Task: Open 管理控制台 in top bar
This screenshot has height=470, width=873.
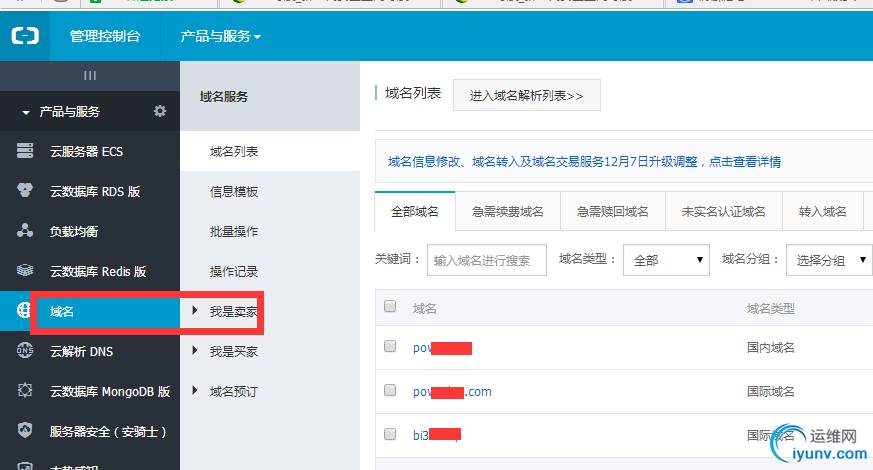Action: [x=105, y=36]
